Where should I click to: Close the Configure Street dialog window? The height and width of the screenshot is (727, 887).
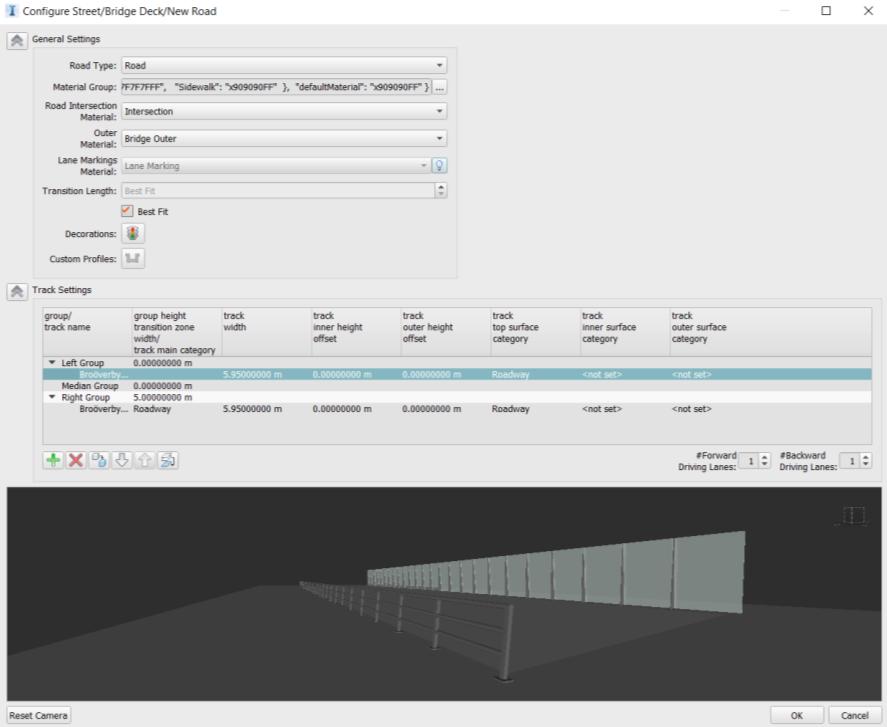[x=868, y=11]
